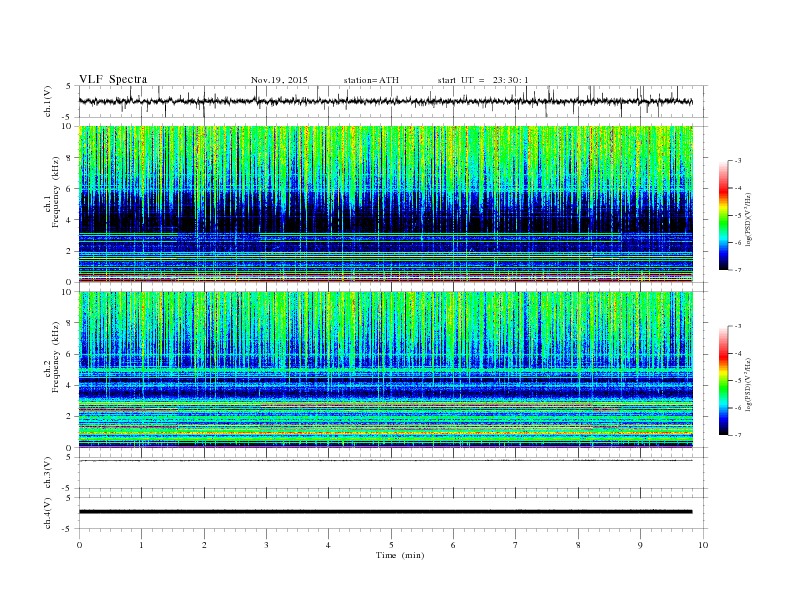792x612 pixels.
Task: Click the "VLF Spectra" title text
Action: click(x=113, y=79)
